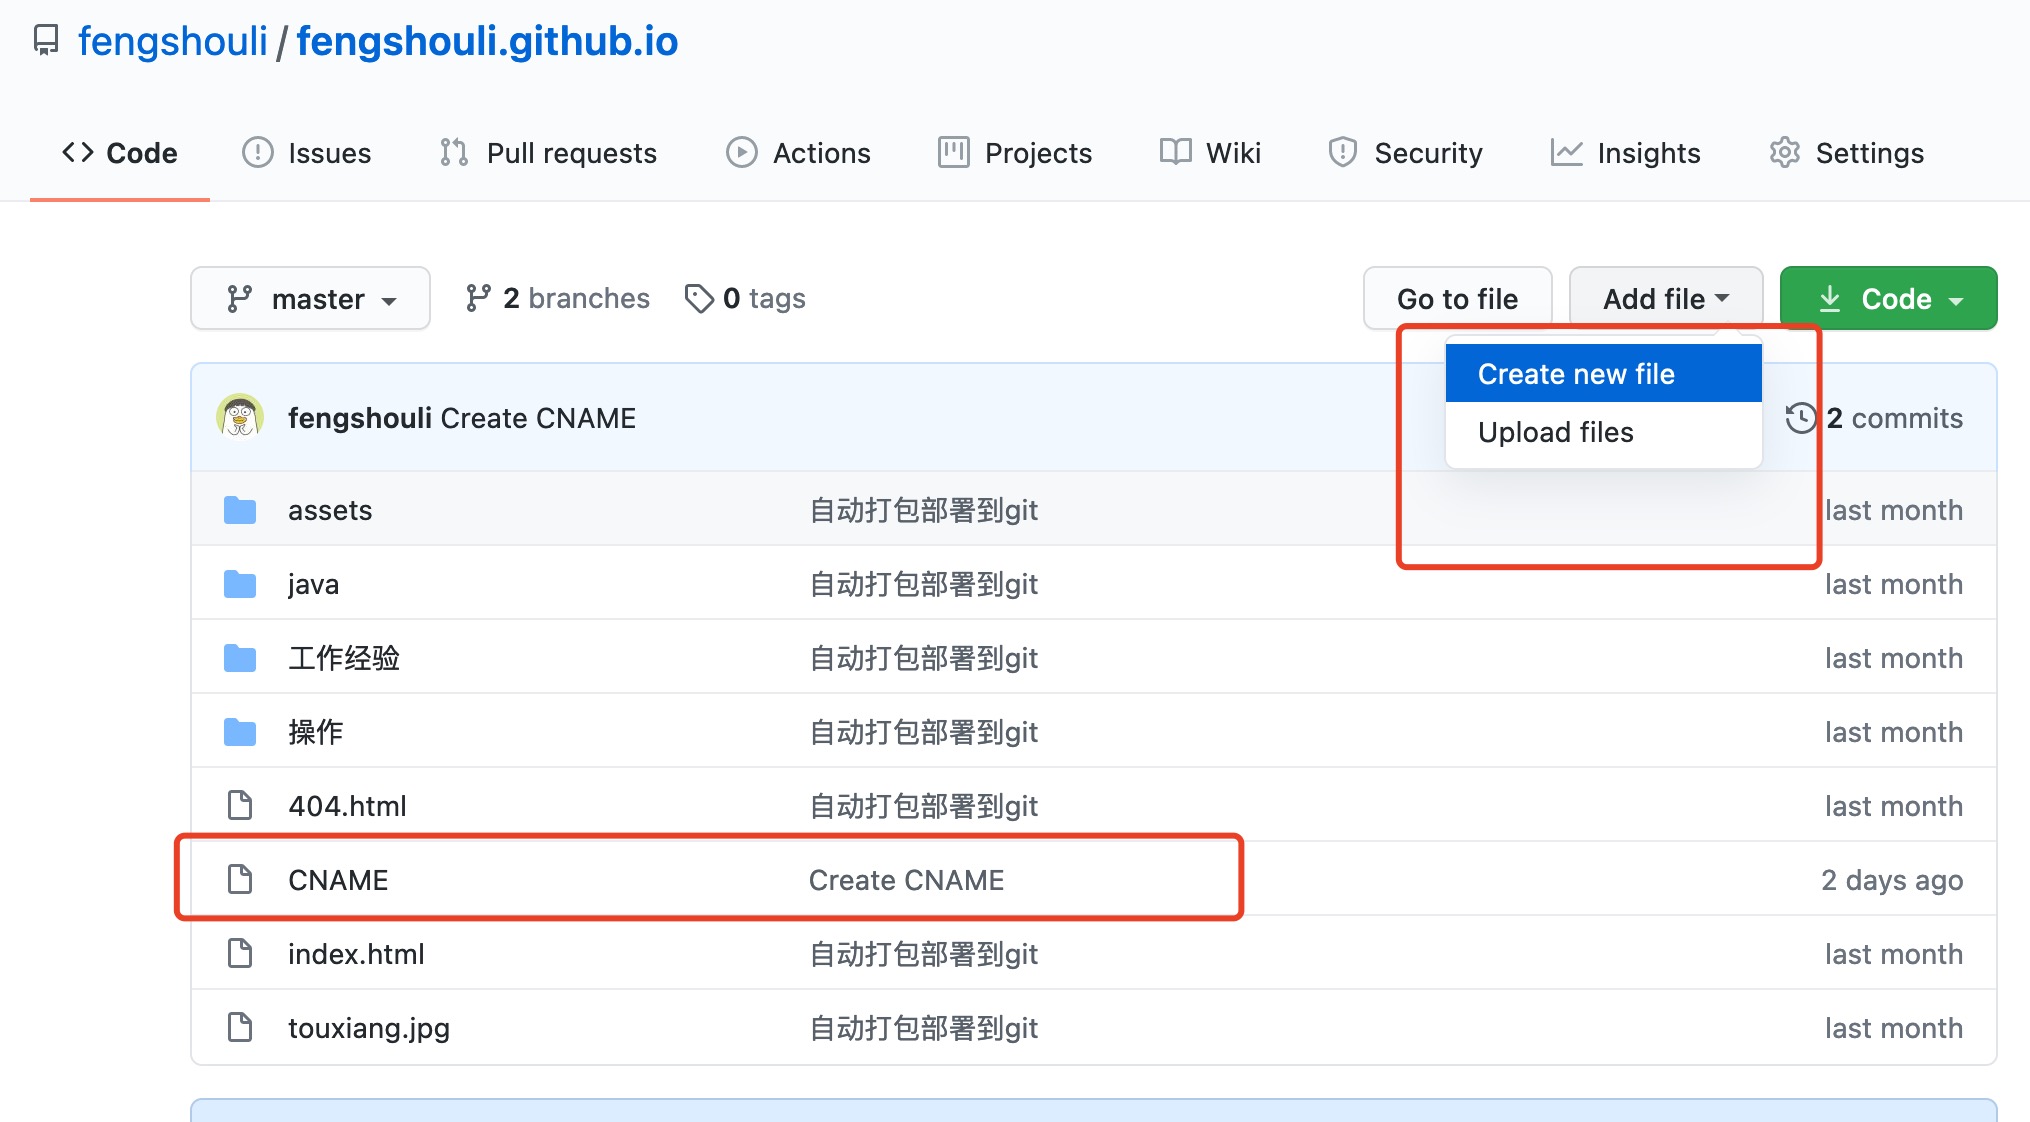Click 2 days ago timestamp on CNAME row

click(1892, 880)
